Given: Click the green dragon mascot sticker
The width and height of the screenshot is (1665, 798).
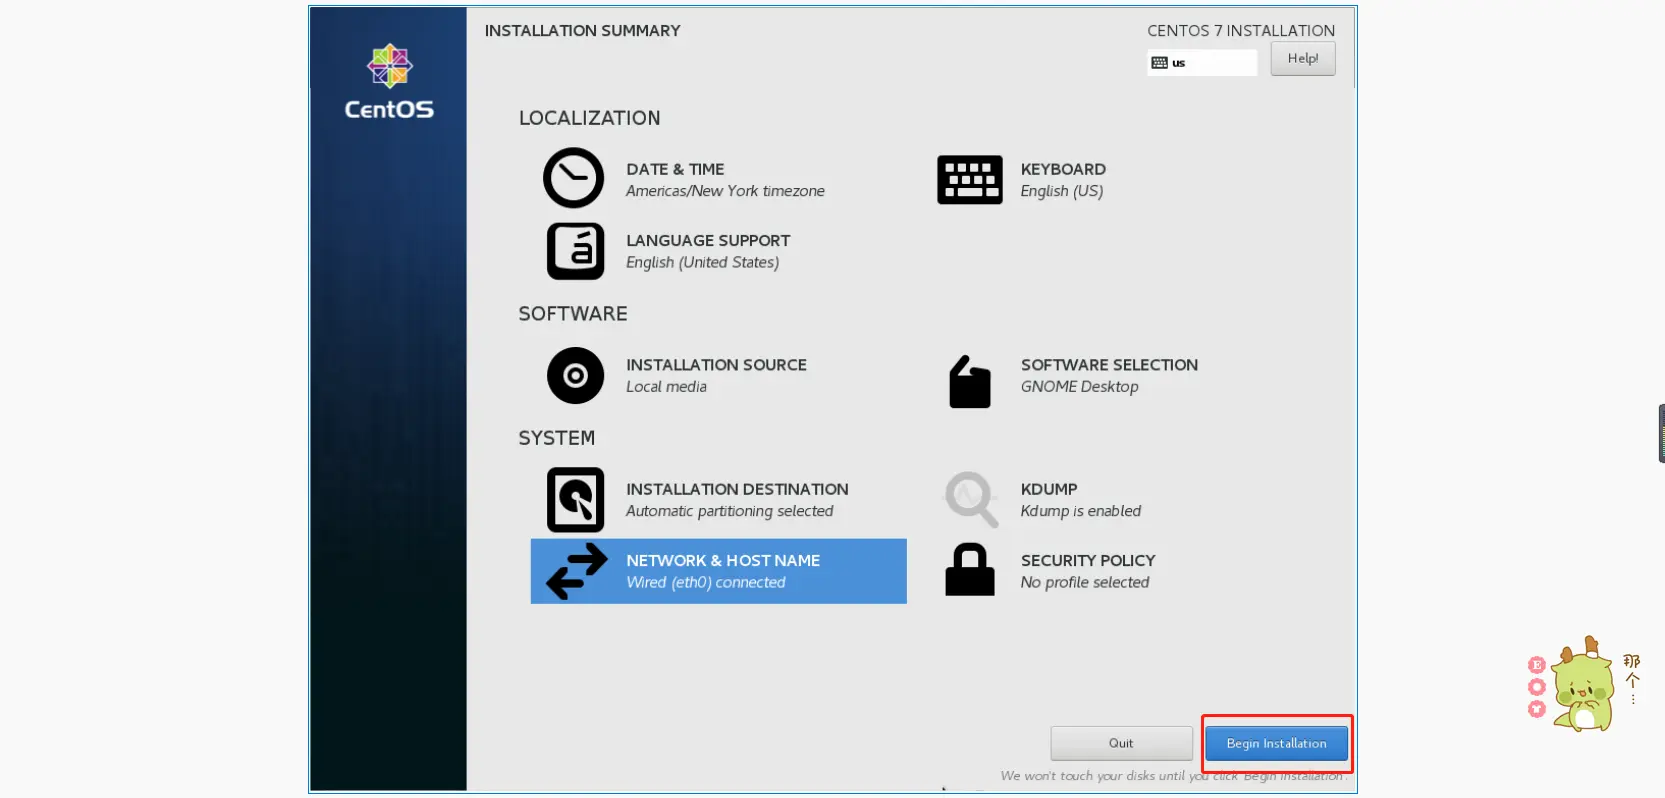Looking at the screenshot, I should pyautogui.click(x=1583, y=685).
